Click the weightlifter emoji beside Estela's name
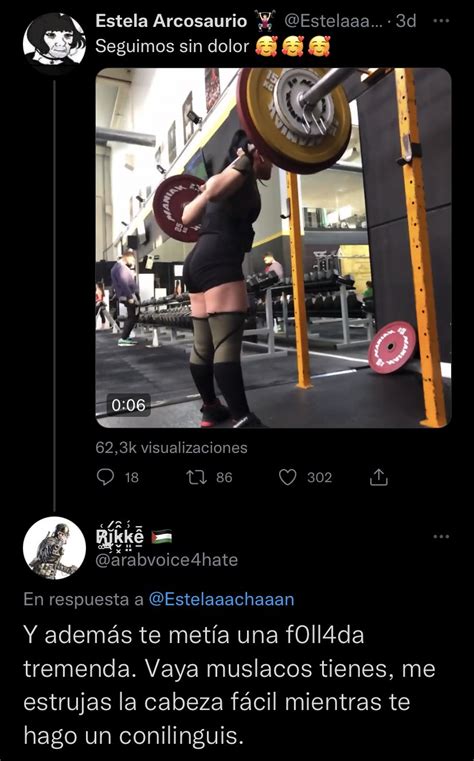Image resolution: width=474 pixels, height=761 pixels. [x=265, y=21]
